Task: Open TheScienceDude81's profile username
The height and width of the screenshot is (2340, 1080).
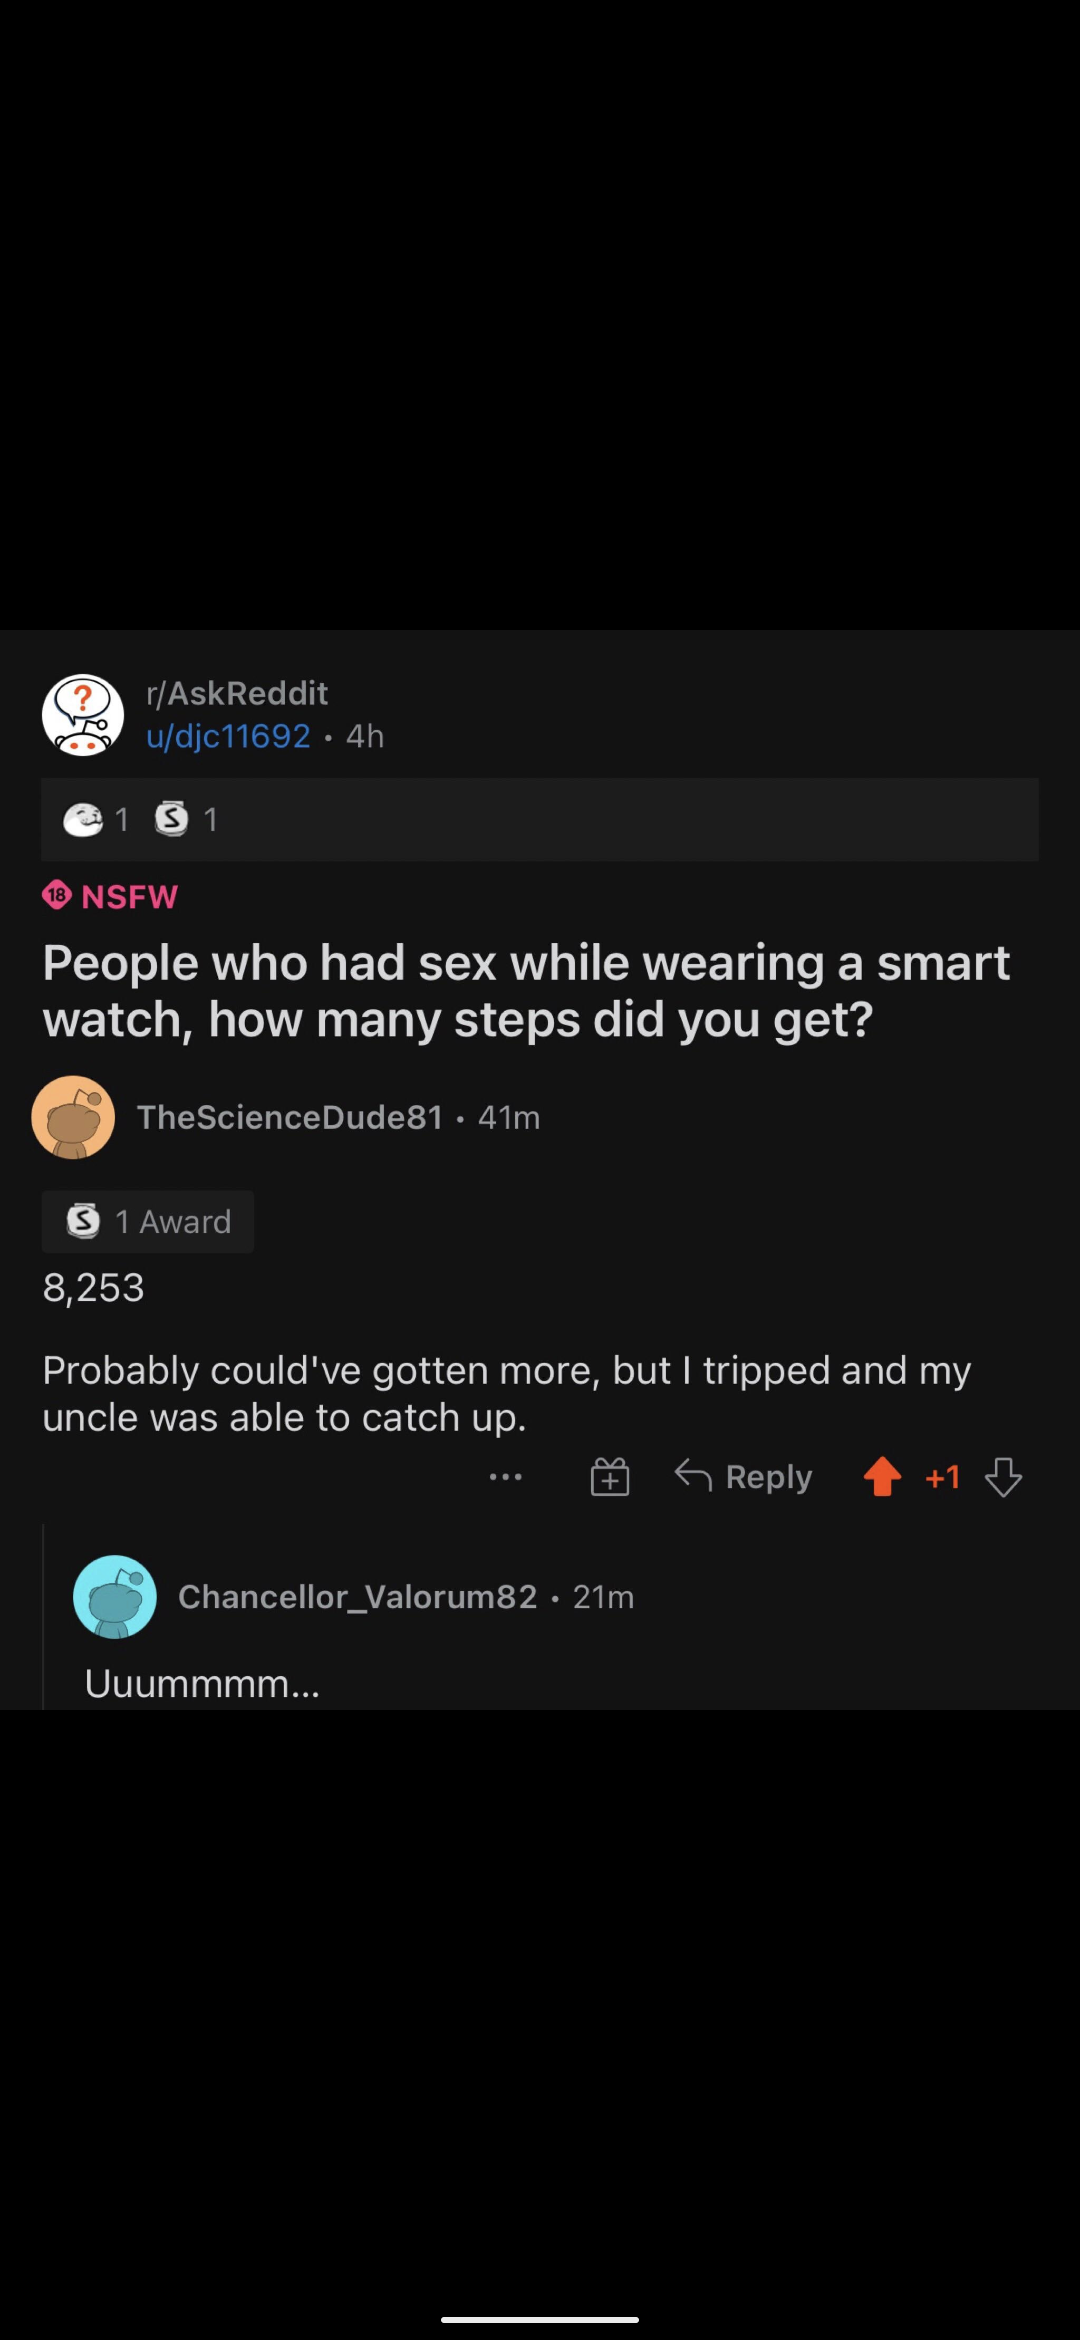Action: pos(290,1117)
